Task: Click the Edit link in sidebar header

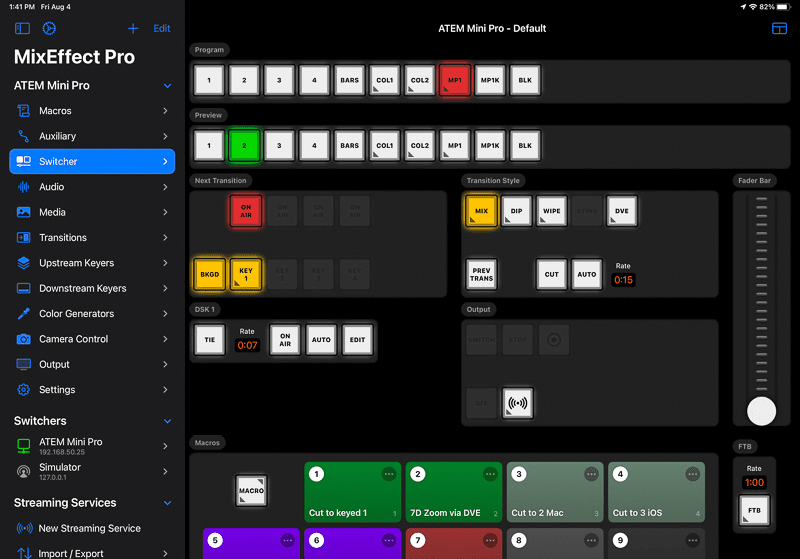Action: (162, 29)
